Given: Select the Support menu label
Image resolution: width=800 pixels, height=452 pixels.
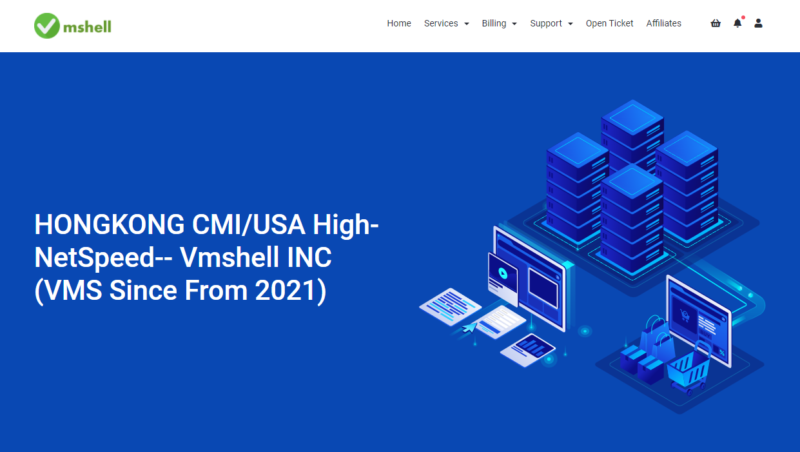Looking at the screenshot, I should coord(546,23).
